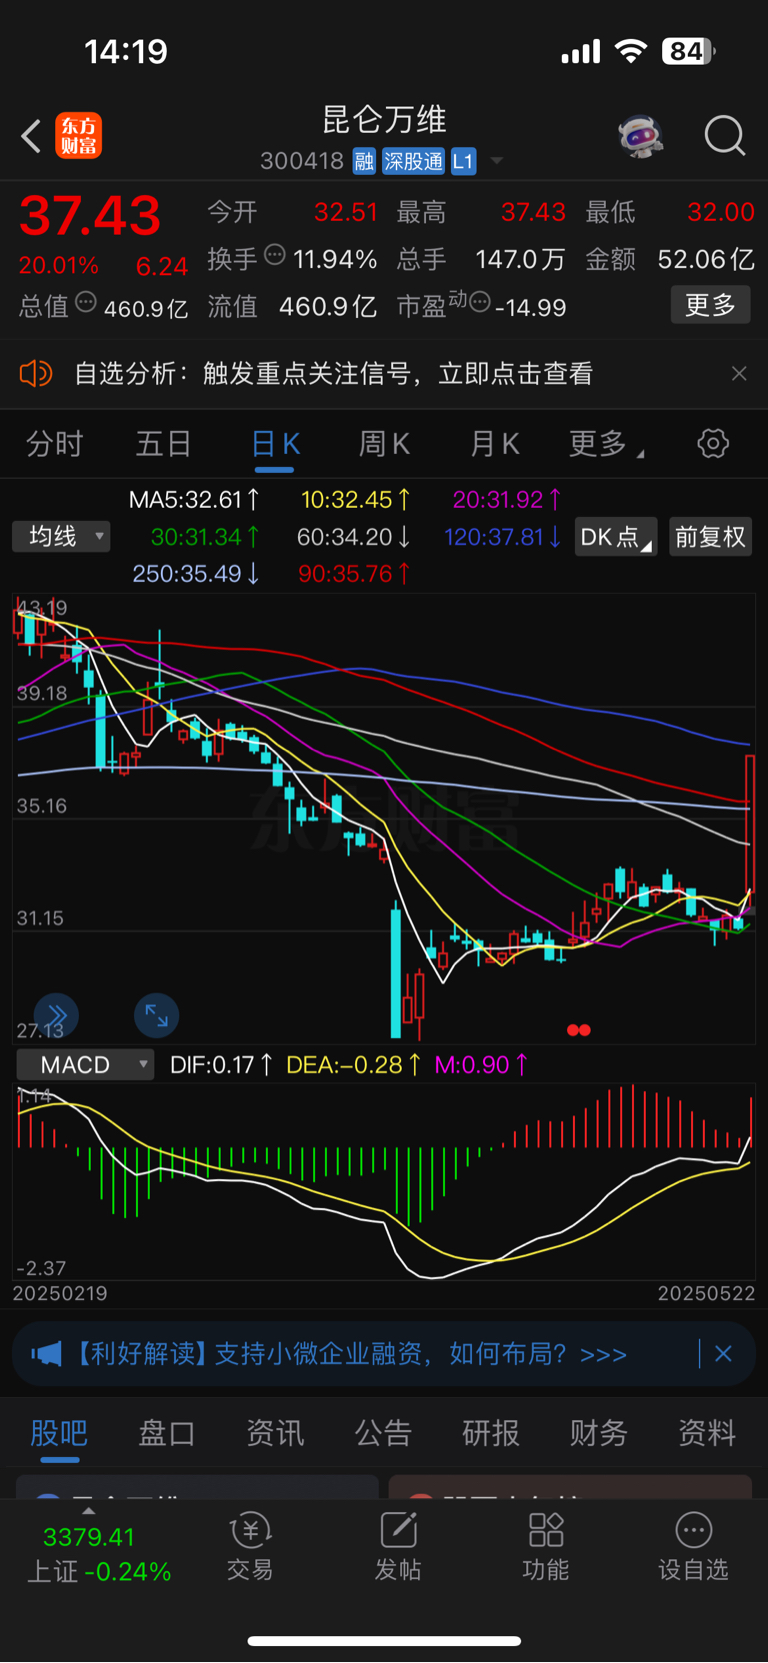Tap DEA:-0.28 MACD value

(353, 1065)
